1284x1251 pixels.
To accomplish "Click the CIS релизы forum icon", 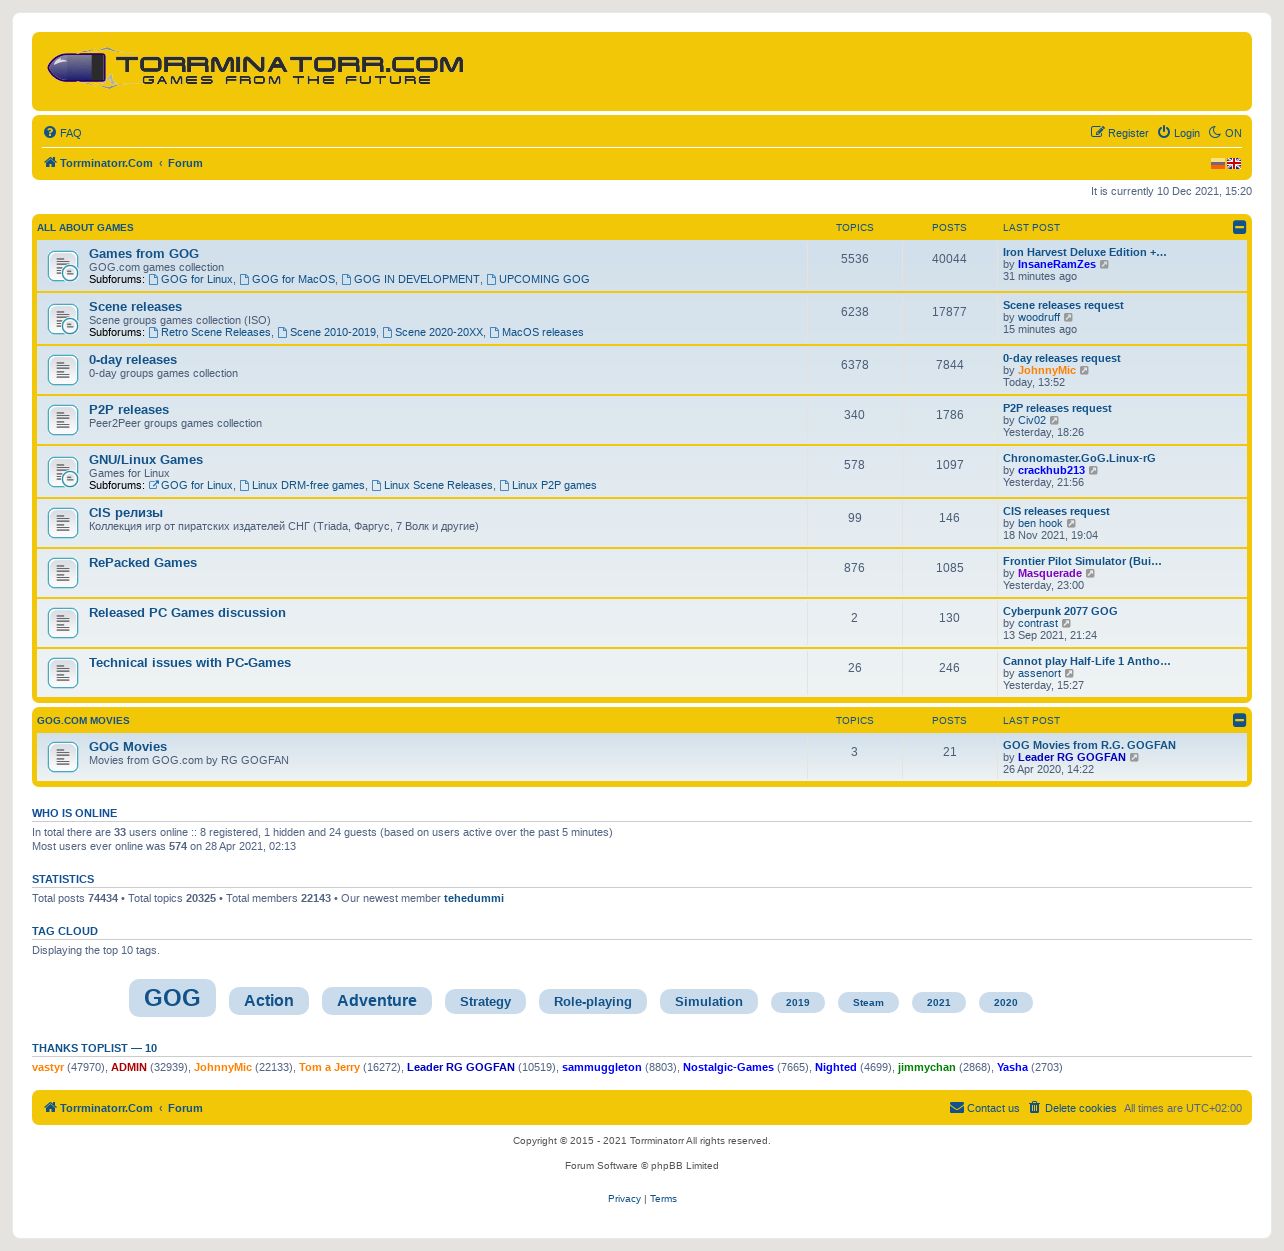I will tap(63, 523).
